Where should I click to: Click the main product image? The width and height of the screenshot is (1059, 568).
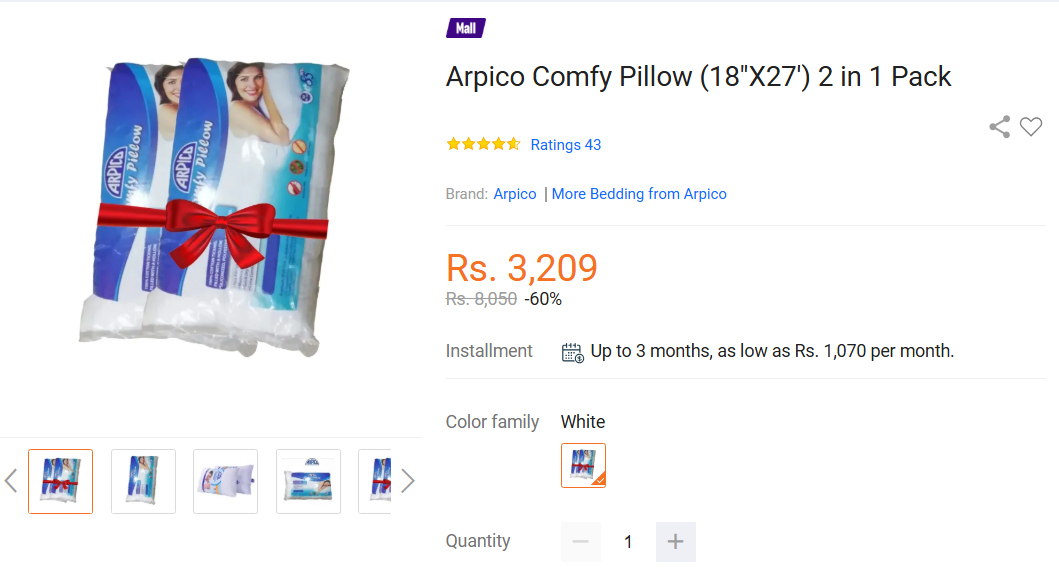pyautogui.click(x=213, y=206)
